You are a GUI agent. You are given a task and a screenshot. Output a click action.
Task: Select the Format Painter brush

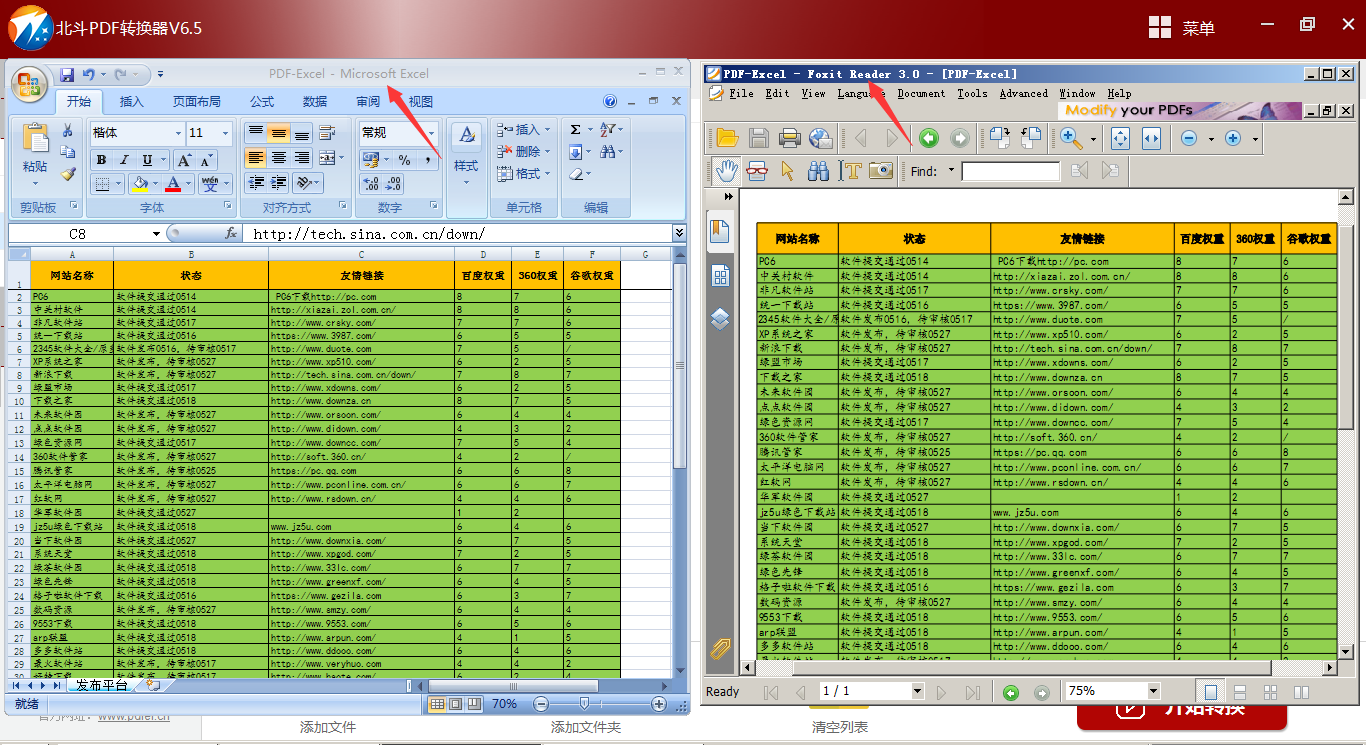pos(68,173)
